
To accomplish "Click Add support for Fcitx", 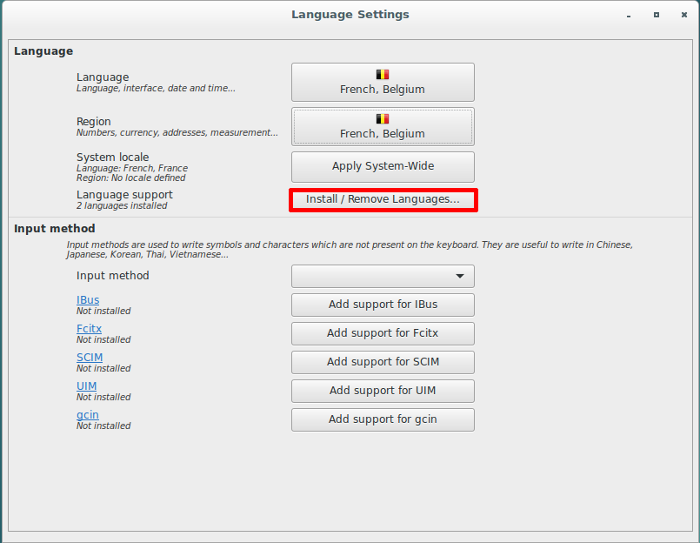I will pos(383,334).
